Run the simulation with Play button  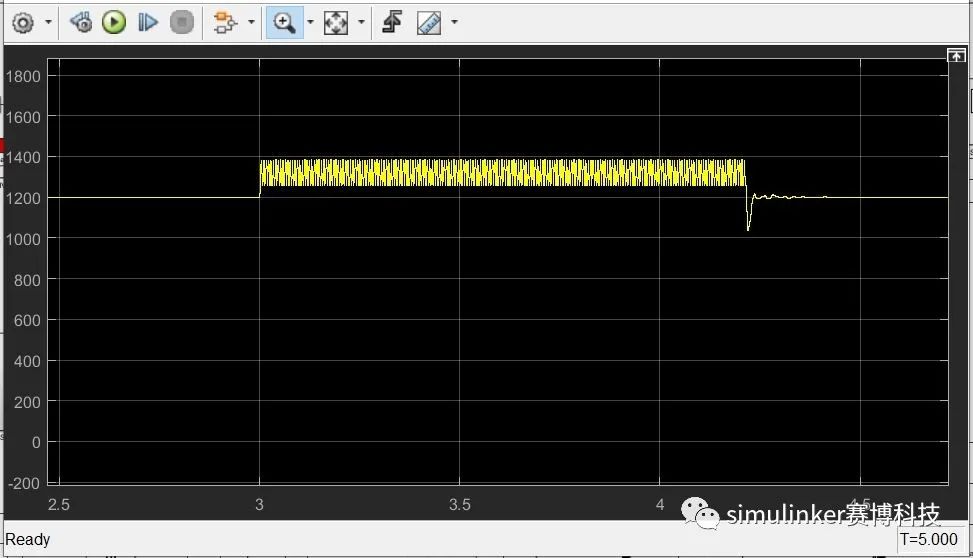tap(114, 22)
